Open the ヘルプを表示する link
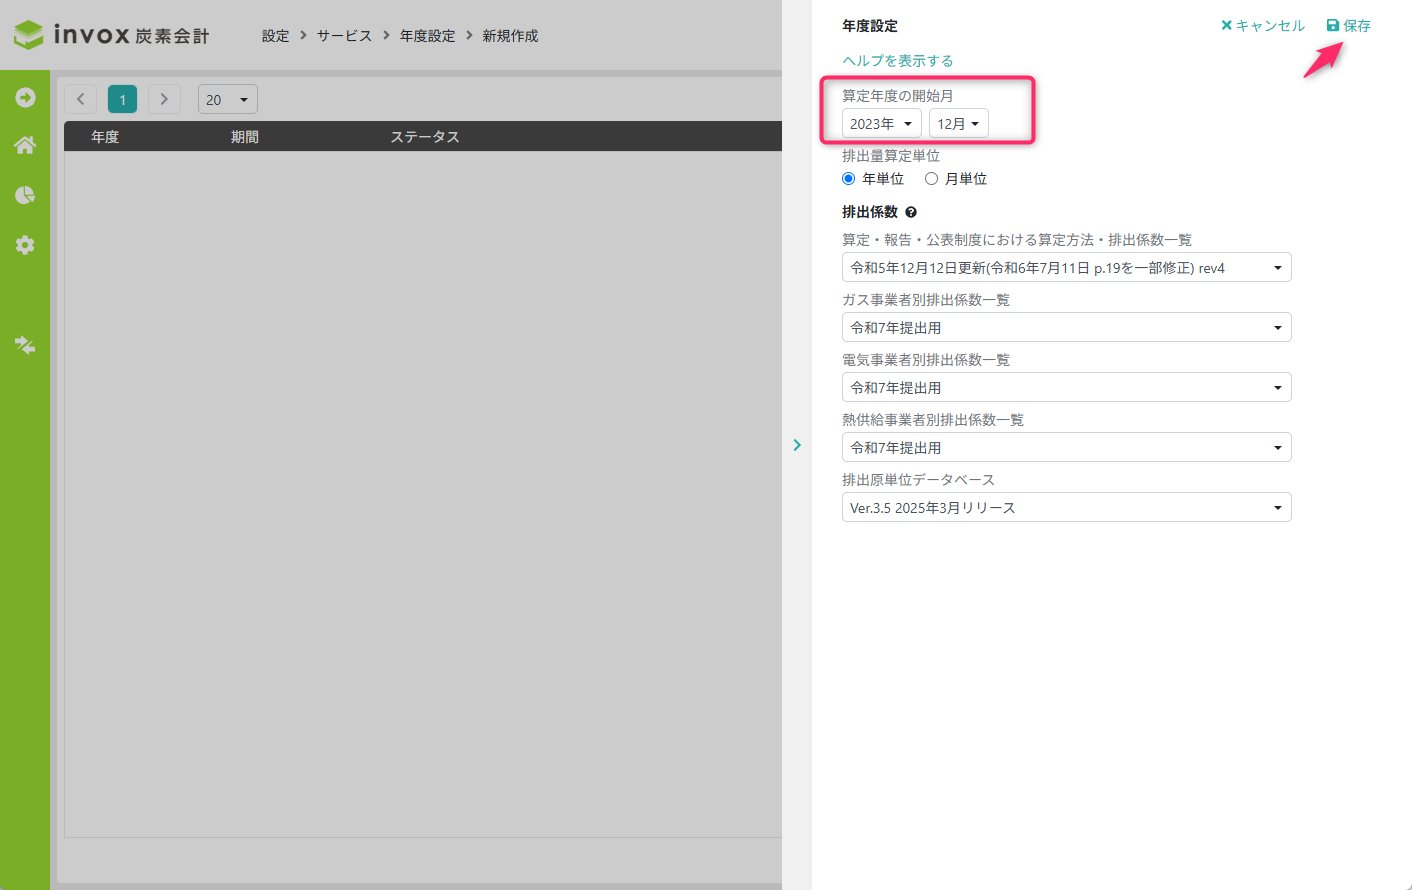This screenshot has height=890, width=1412. click(897, 61)
